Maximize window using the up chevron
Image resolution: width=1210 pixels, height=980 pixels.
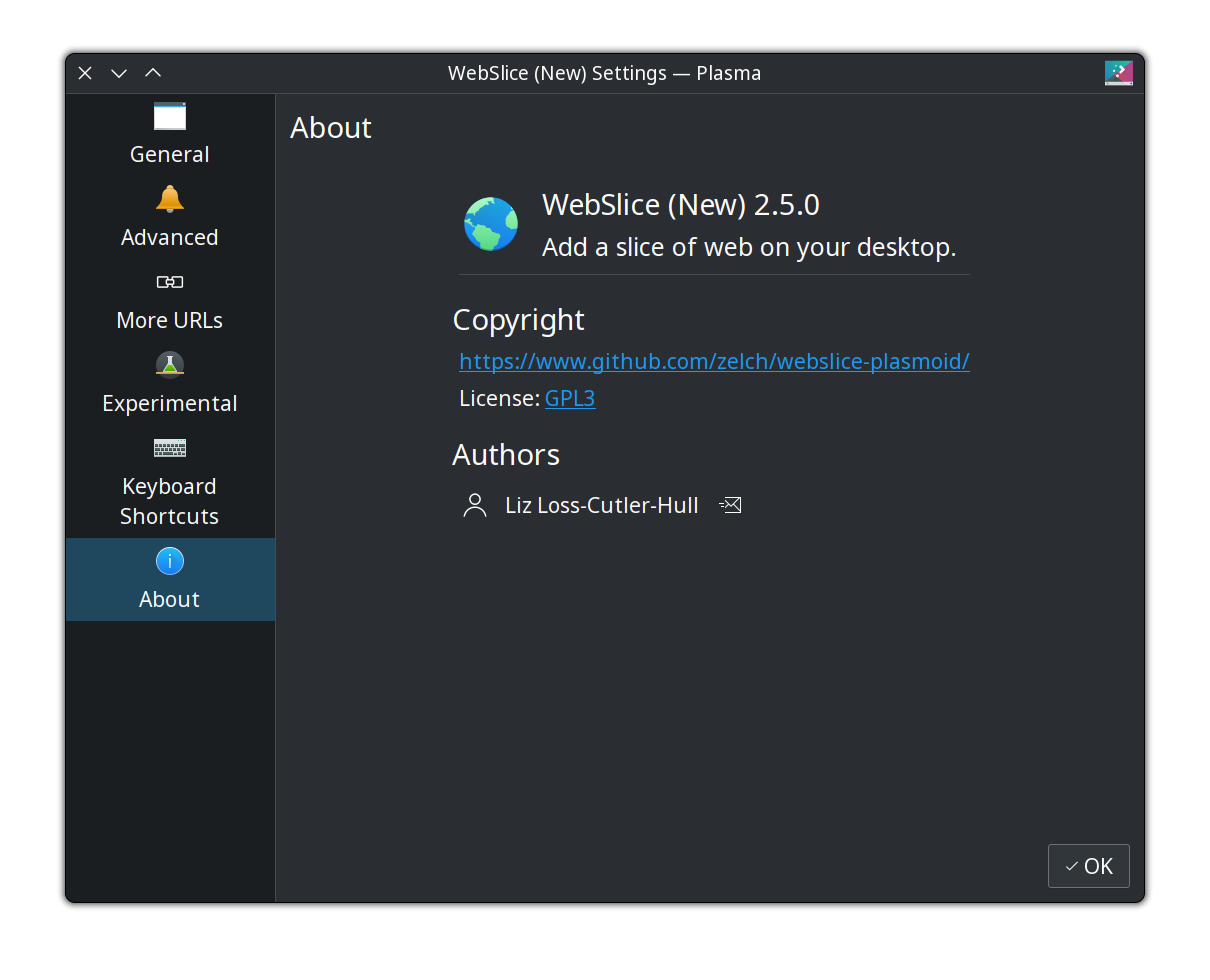click(x=153, y=73)
